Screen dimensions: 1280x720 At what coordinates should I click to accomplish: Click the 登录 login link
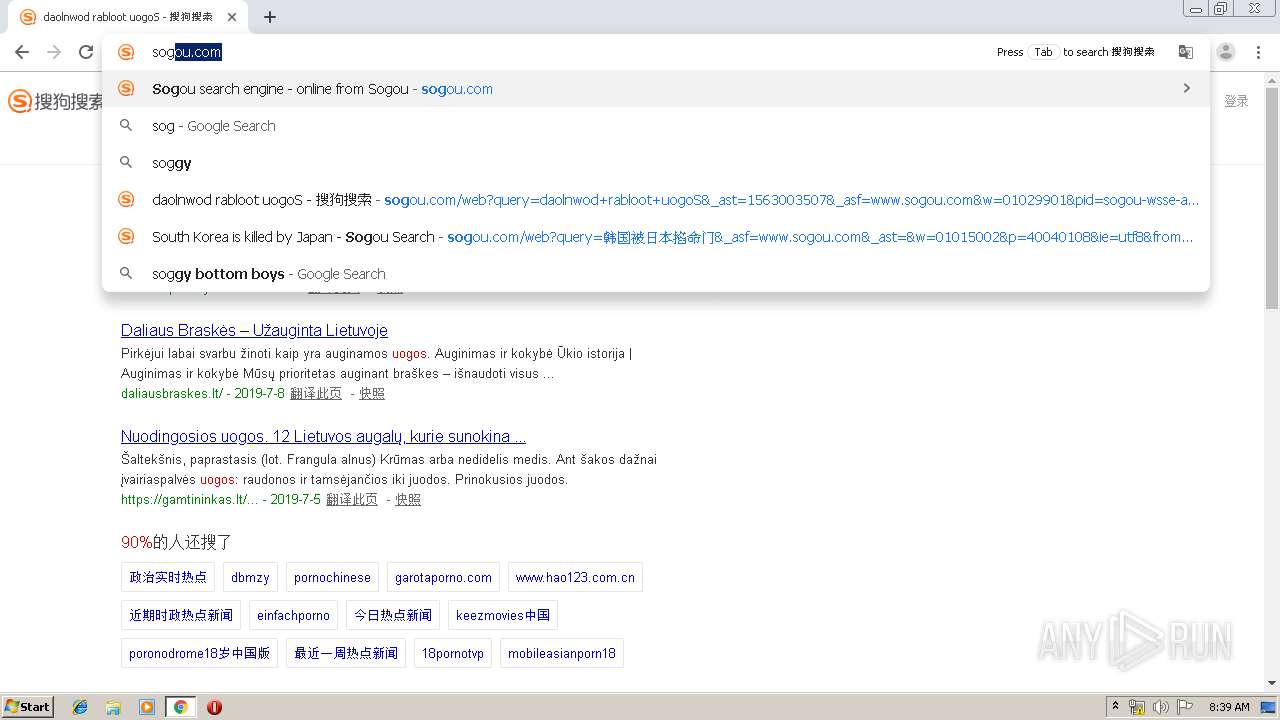[1236, 101]
